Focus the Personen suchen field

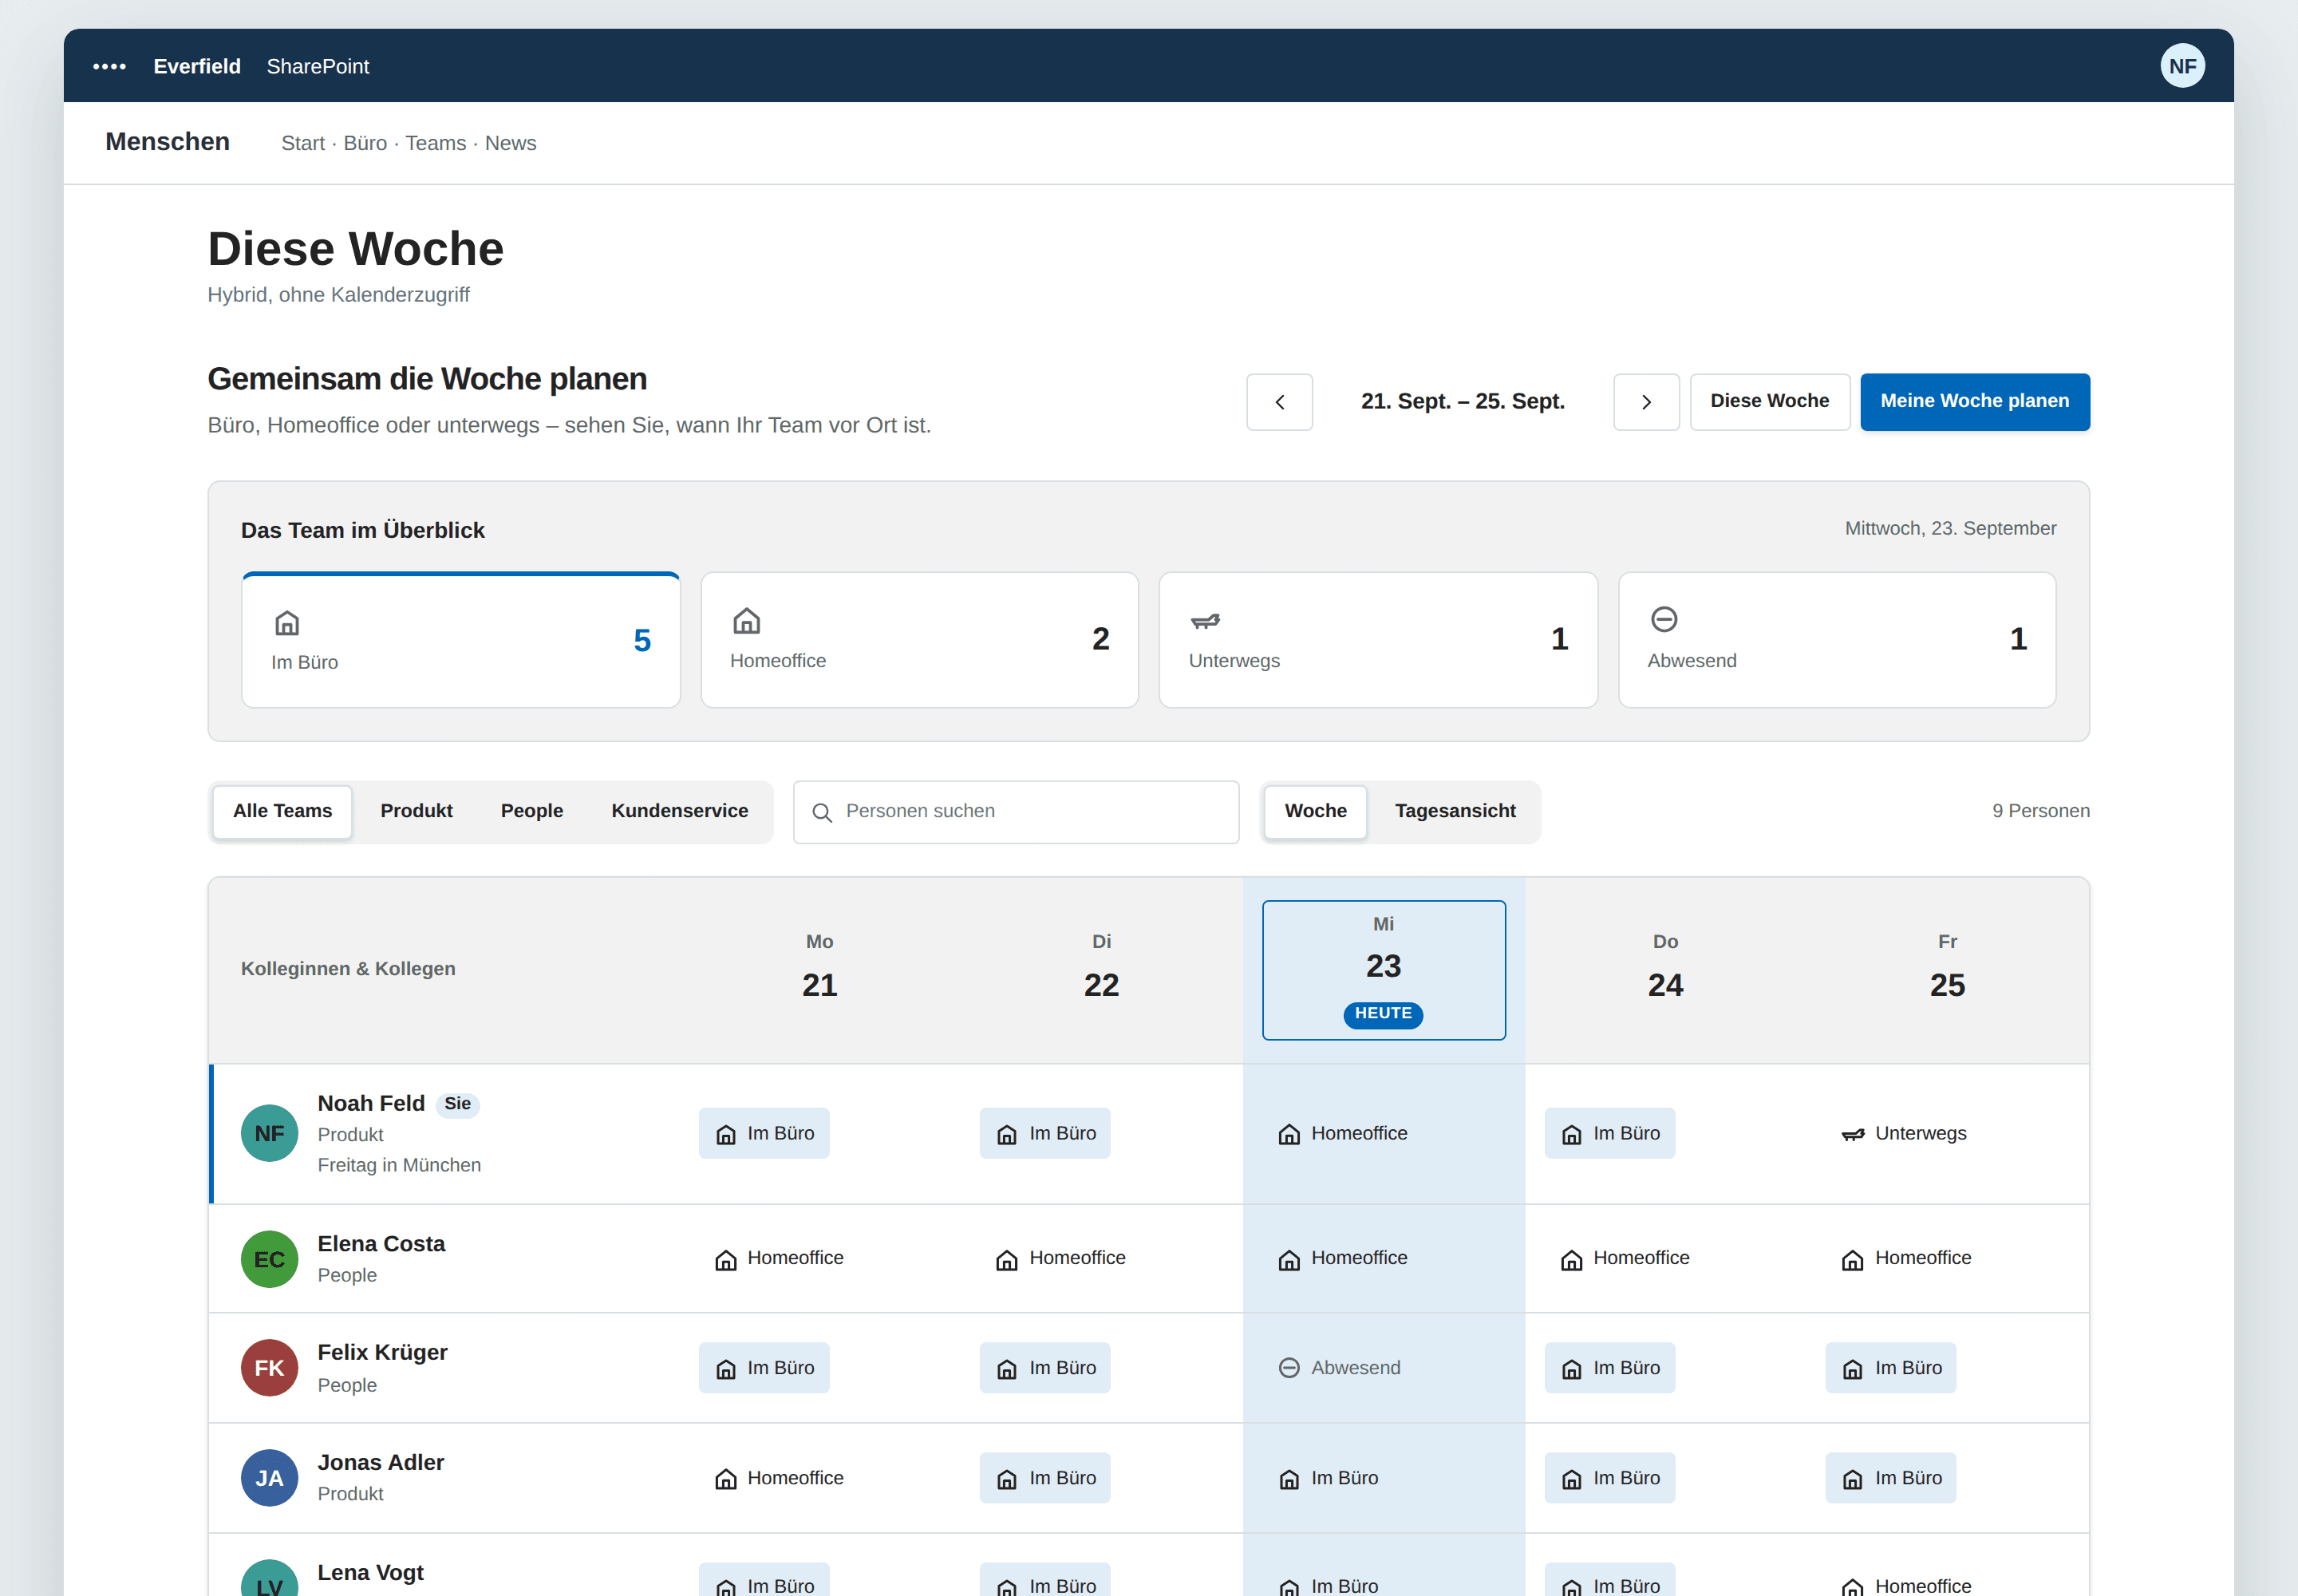[x=1016, y=812]
